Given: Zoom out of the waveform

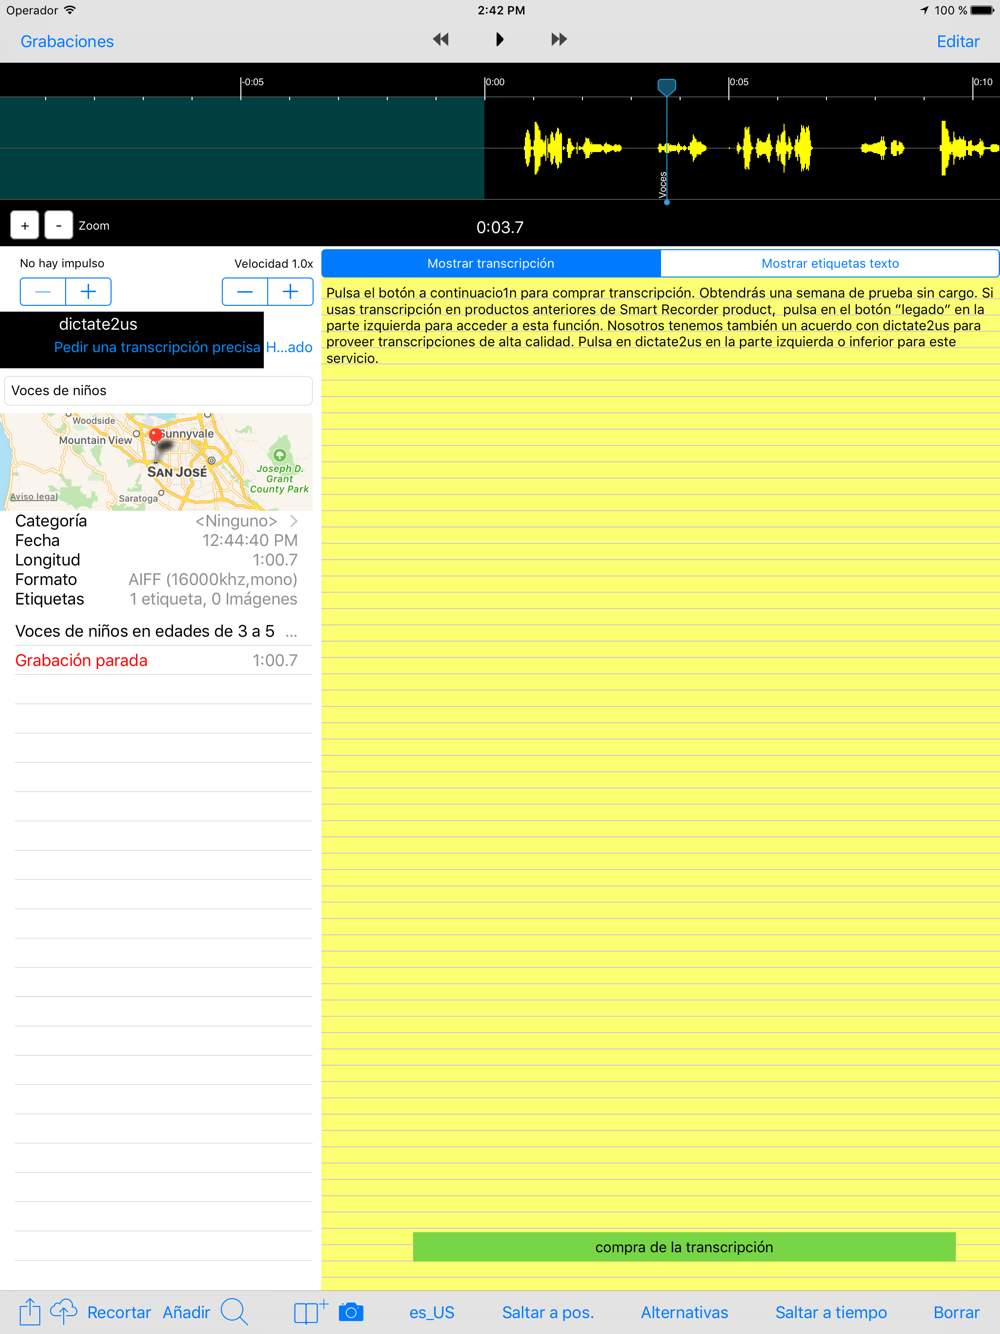Looking at the screenshot, I should coord(59,225).
